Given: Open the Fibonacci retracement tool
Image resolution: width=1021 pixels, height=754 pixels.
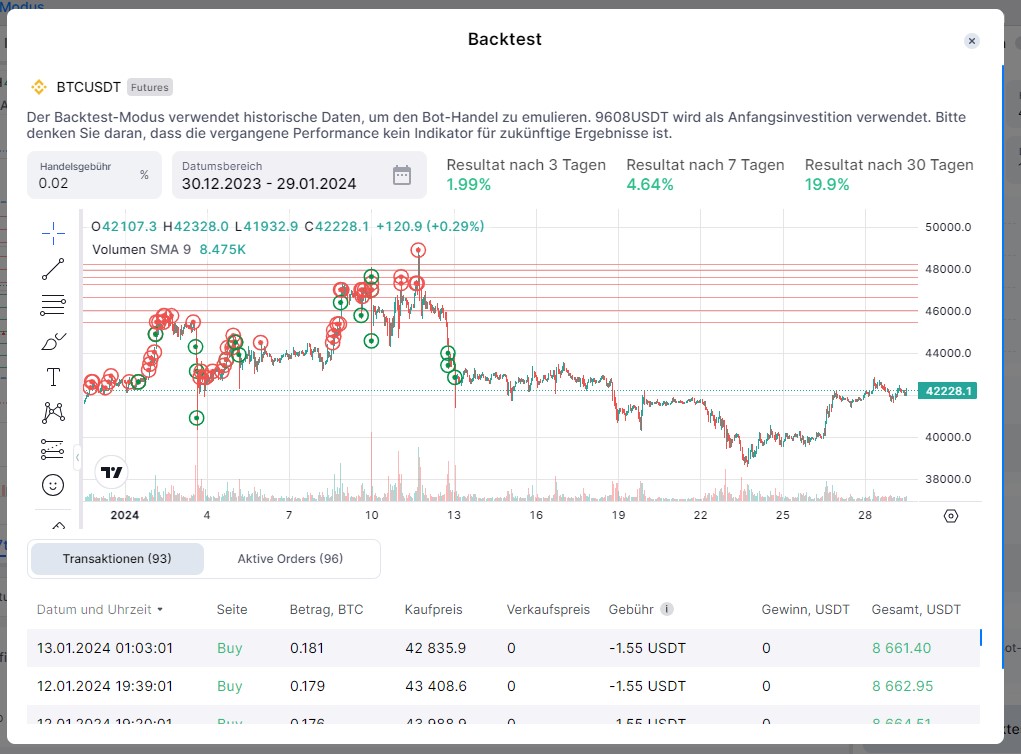Looking at the screenshot, I should 53,305.
